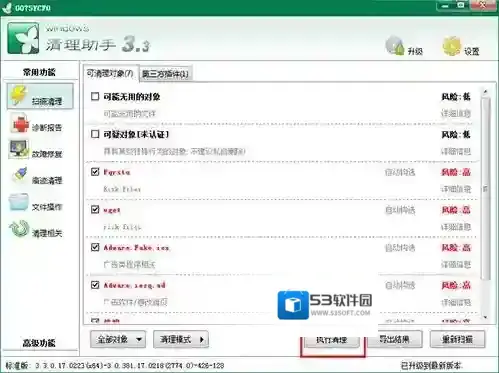Open 详细信息 for Adware.zerg.ud
Image resolution: width=499 pixels, height=373 pixels.
(456, 302)
